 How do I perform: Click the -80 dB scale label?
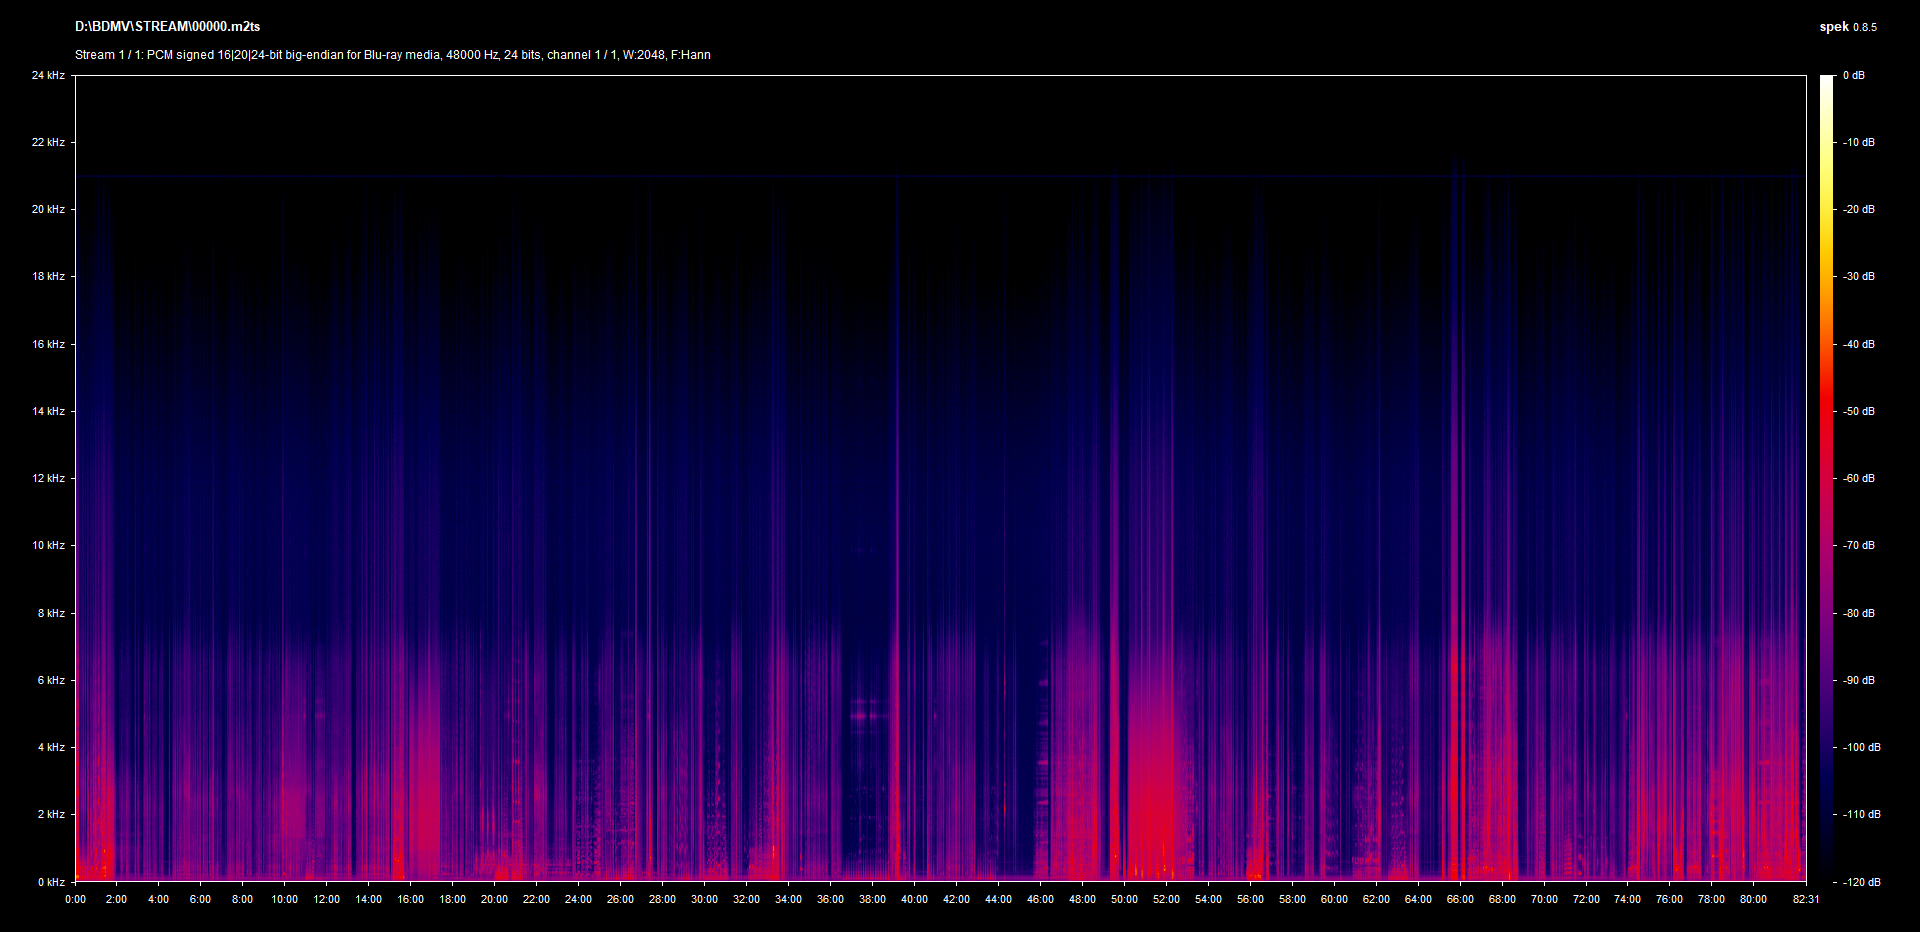(1858, 613)
